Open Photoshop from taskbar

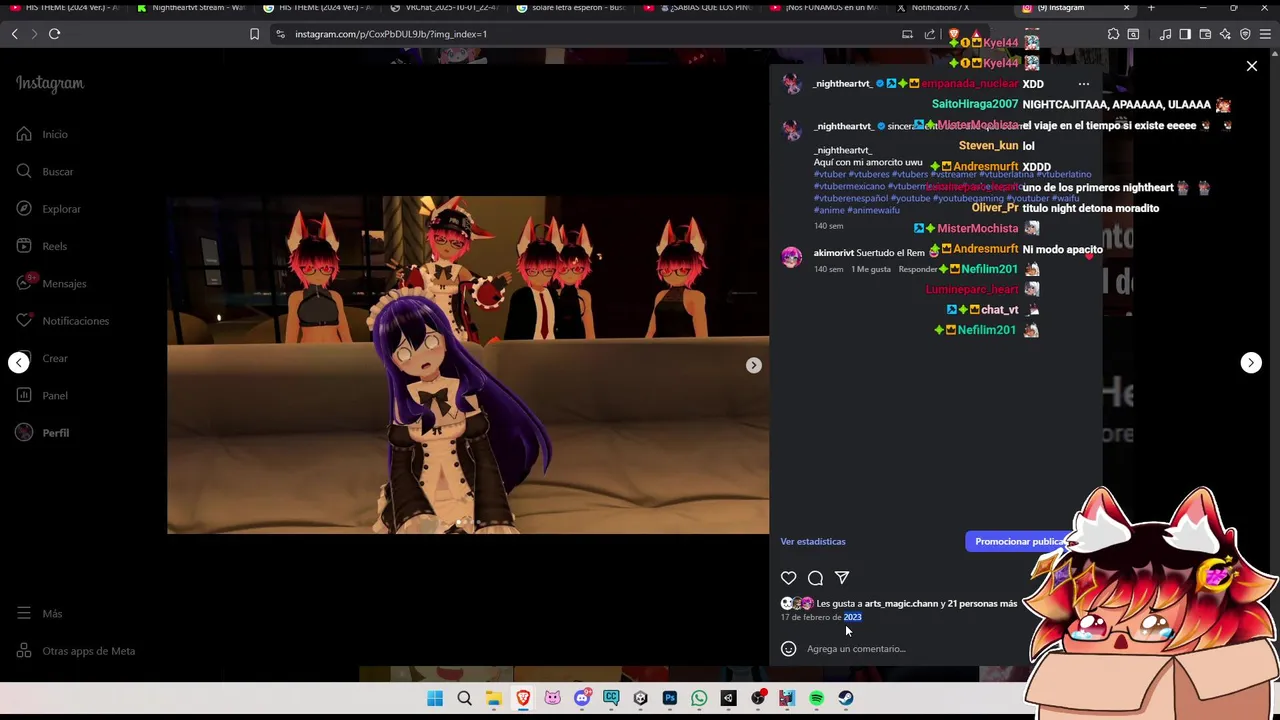pyautogui.click(x=670, y=699)
